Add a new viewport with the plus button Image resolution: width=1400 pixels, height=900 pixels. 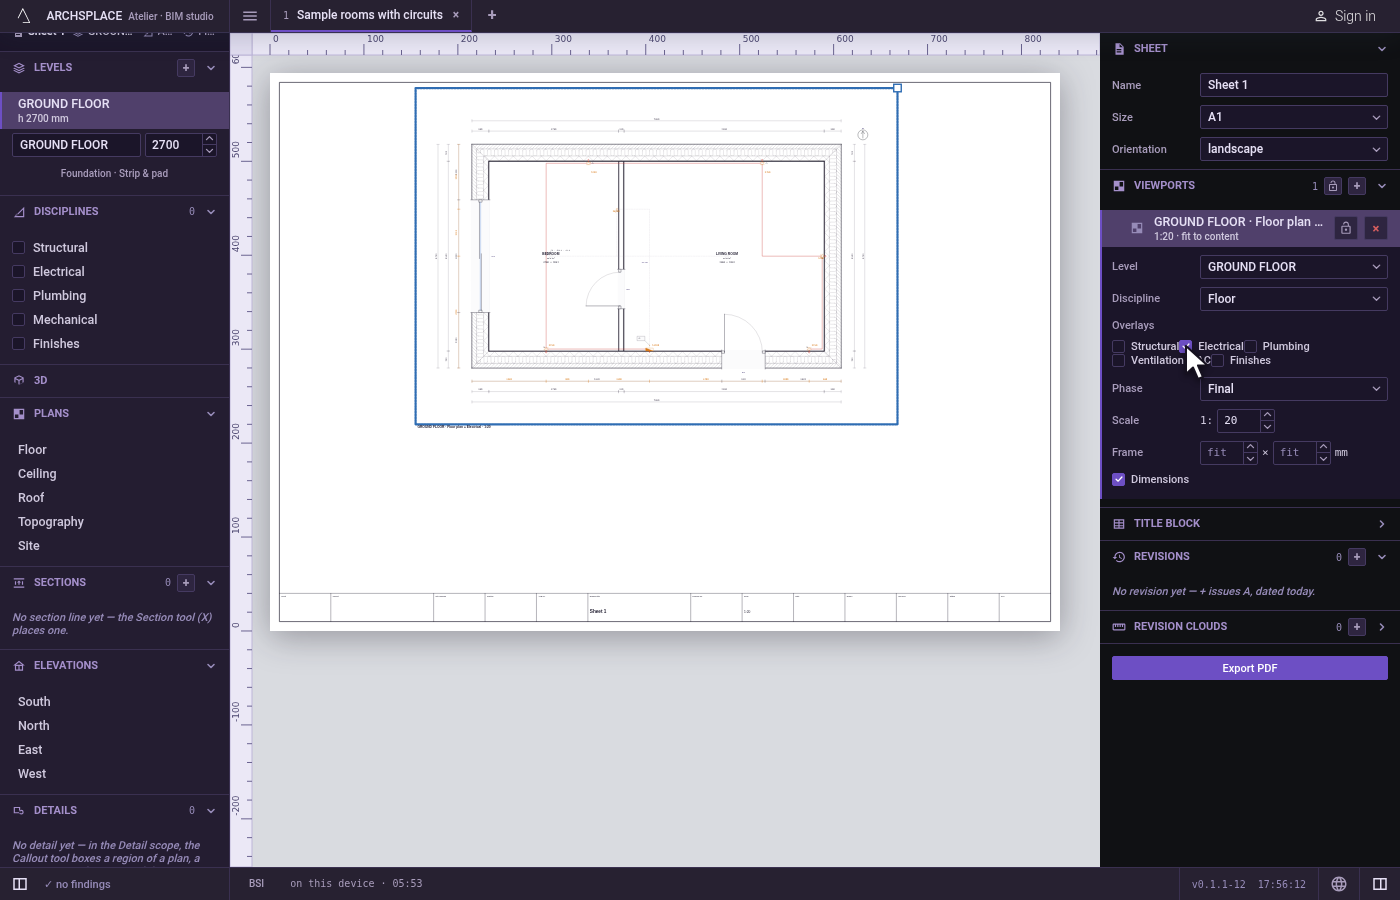point(1357,186)
